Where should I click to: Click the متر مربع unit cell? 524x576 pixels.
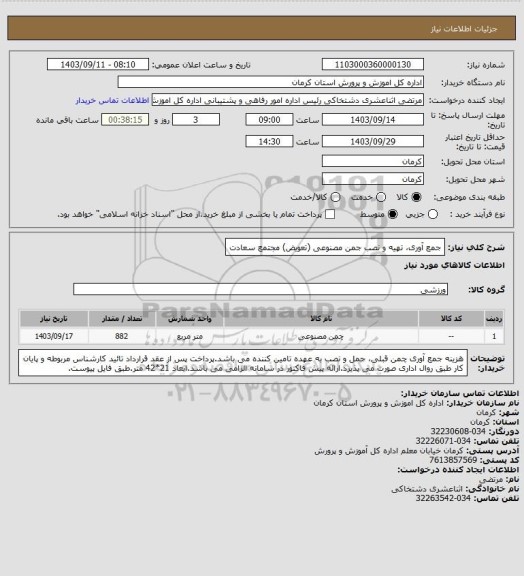coord(190,336)
